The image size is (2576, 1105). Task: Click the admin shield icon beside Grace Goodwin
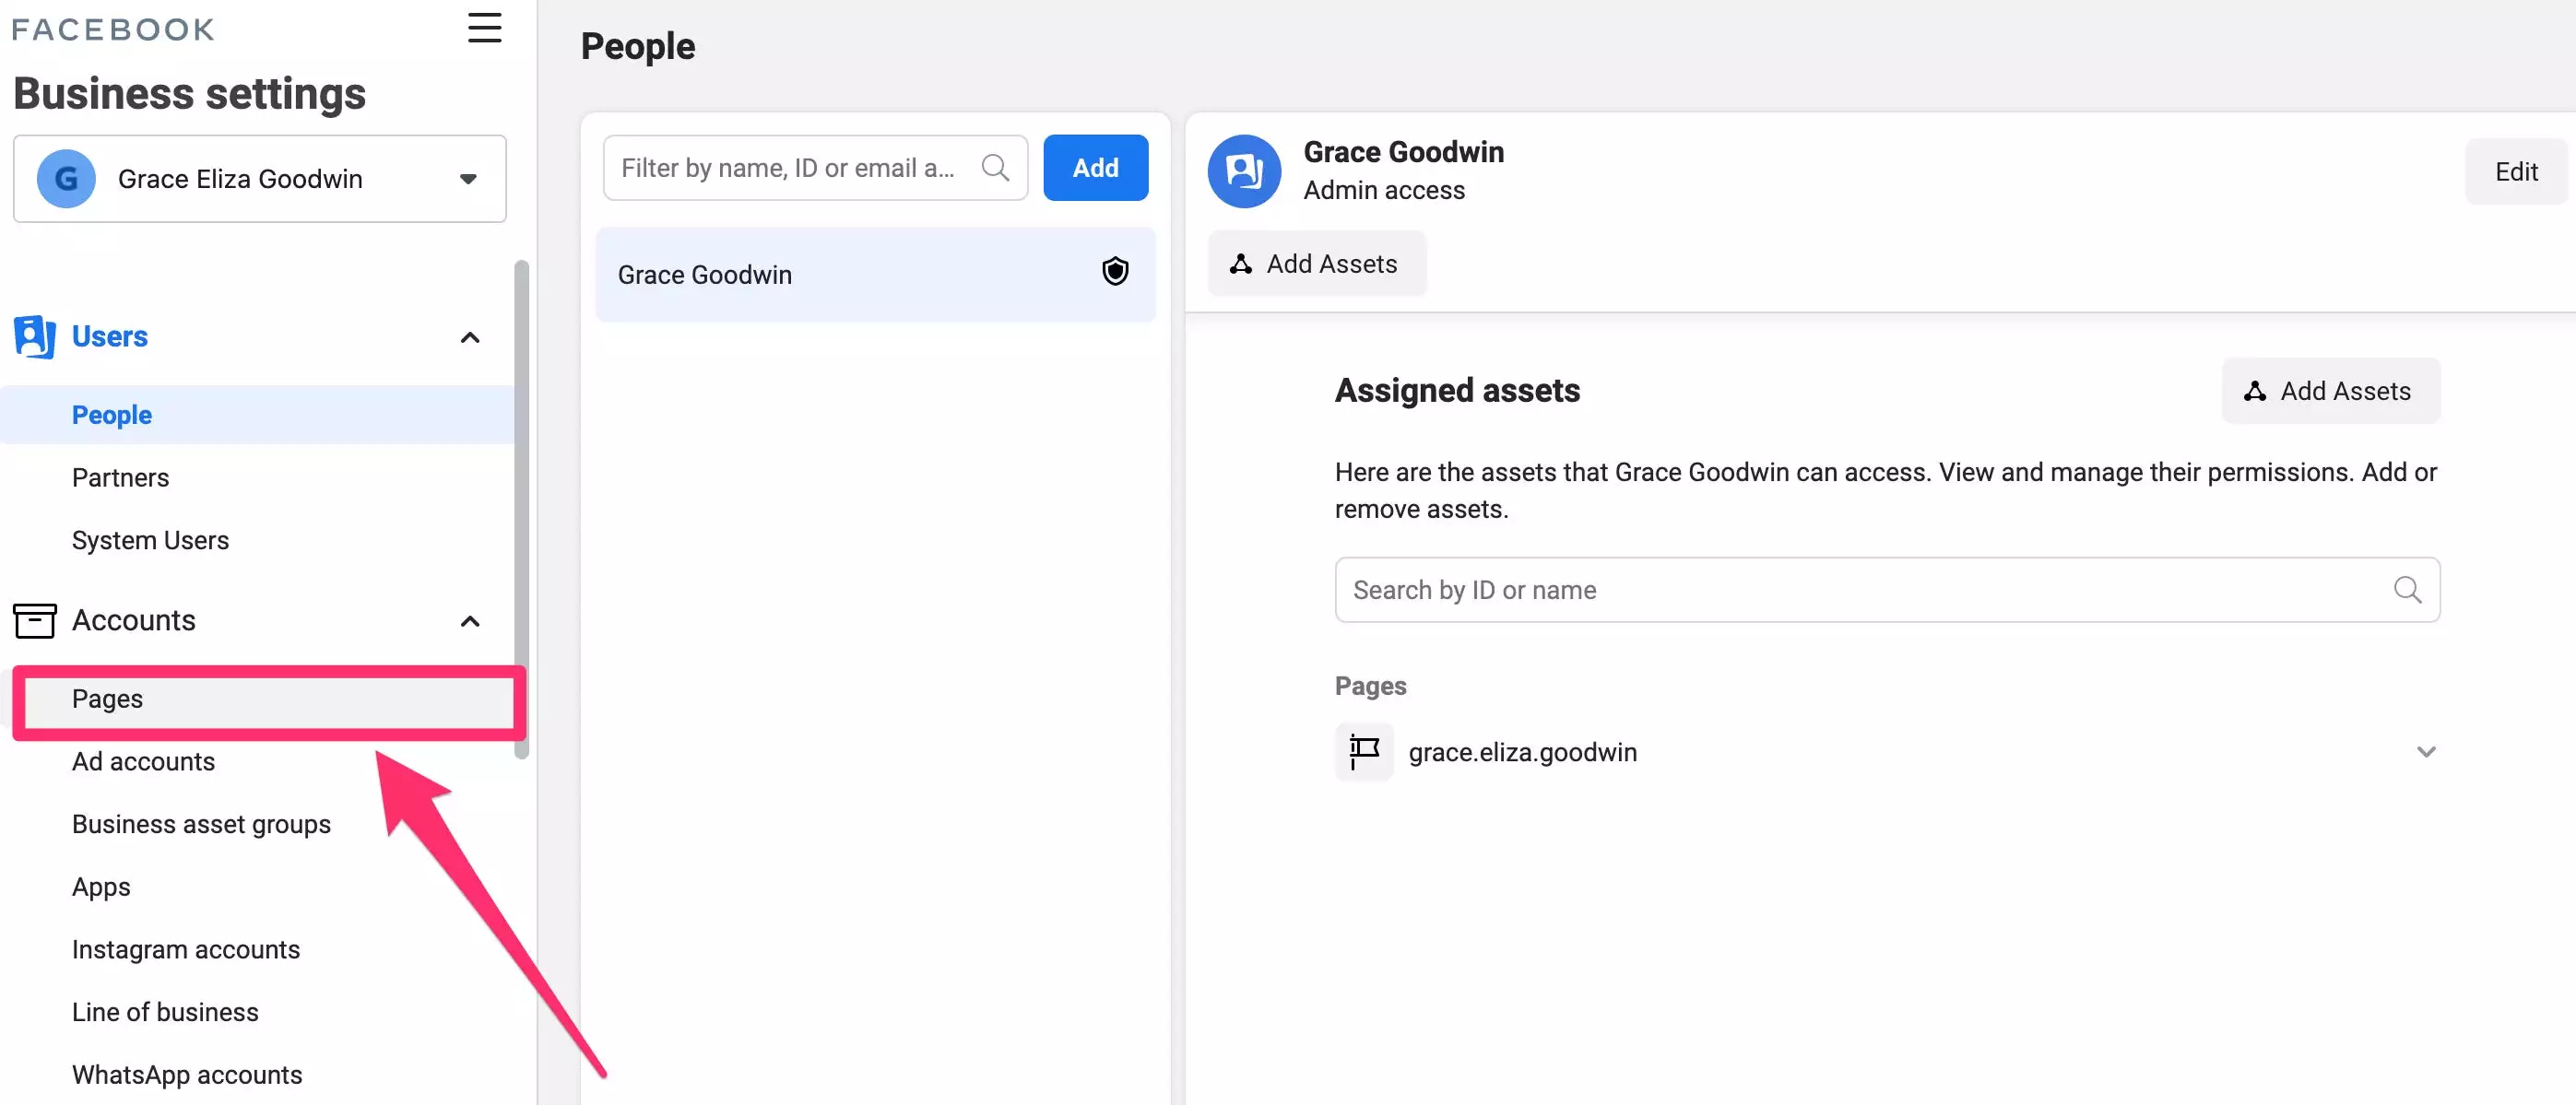coord(1115,272)
